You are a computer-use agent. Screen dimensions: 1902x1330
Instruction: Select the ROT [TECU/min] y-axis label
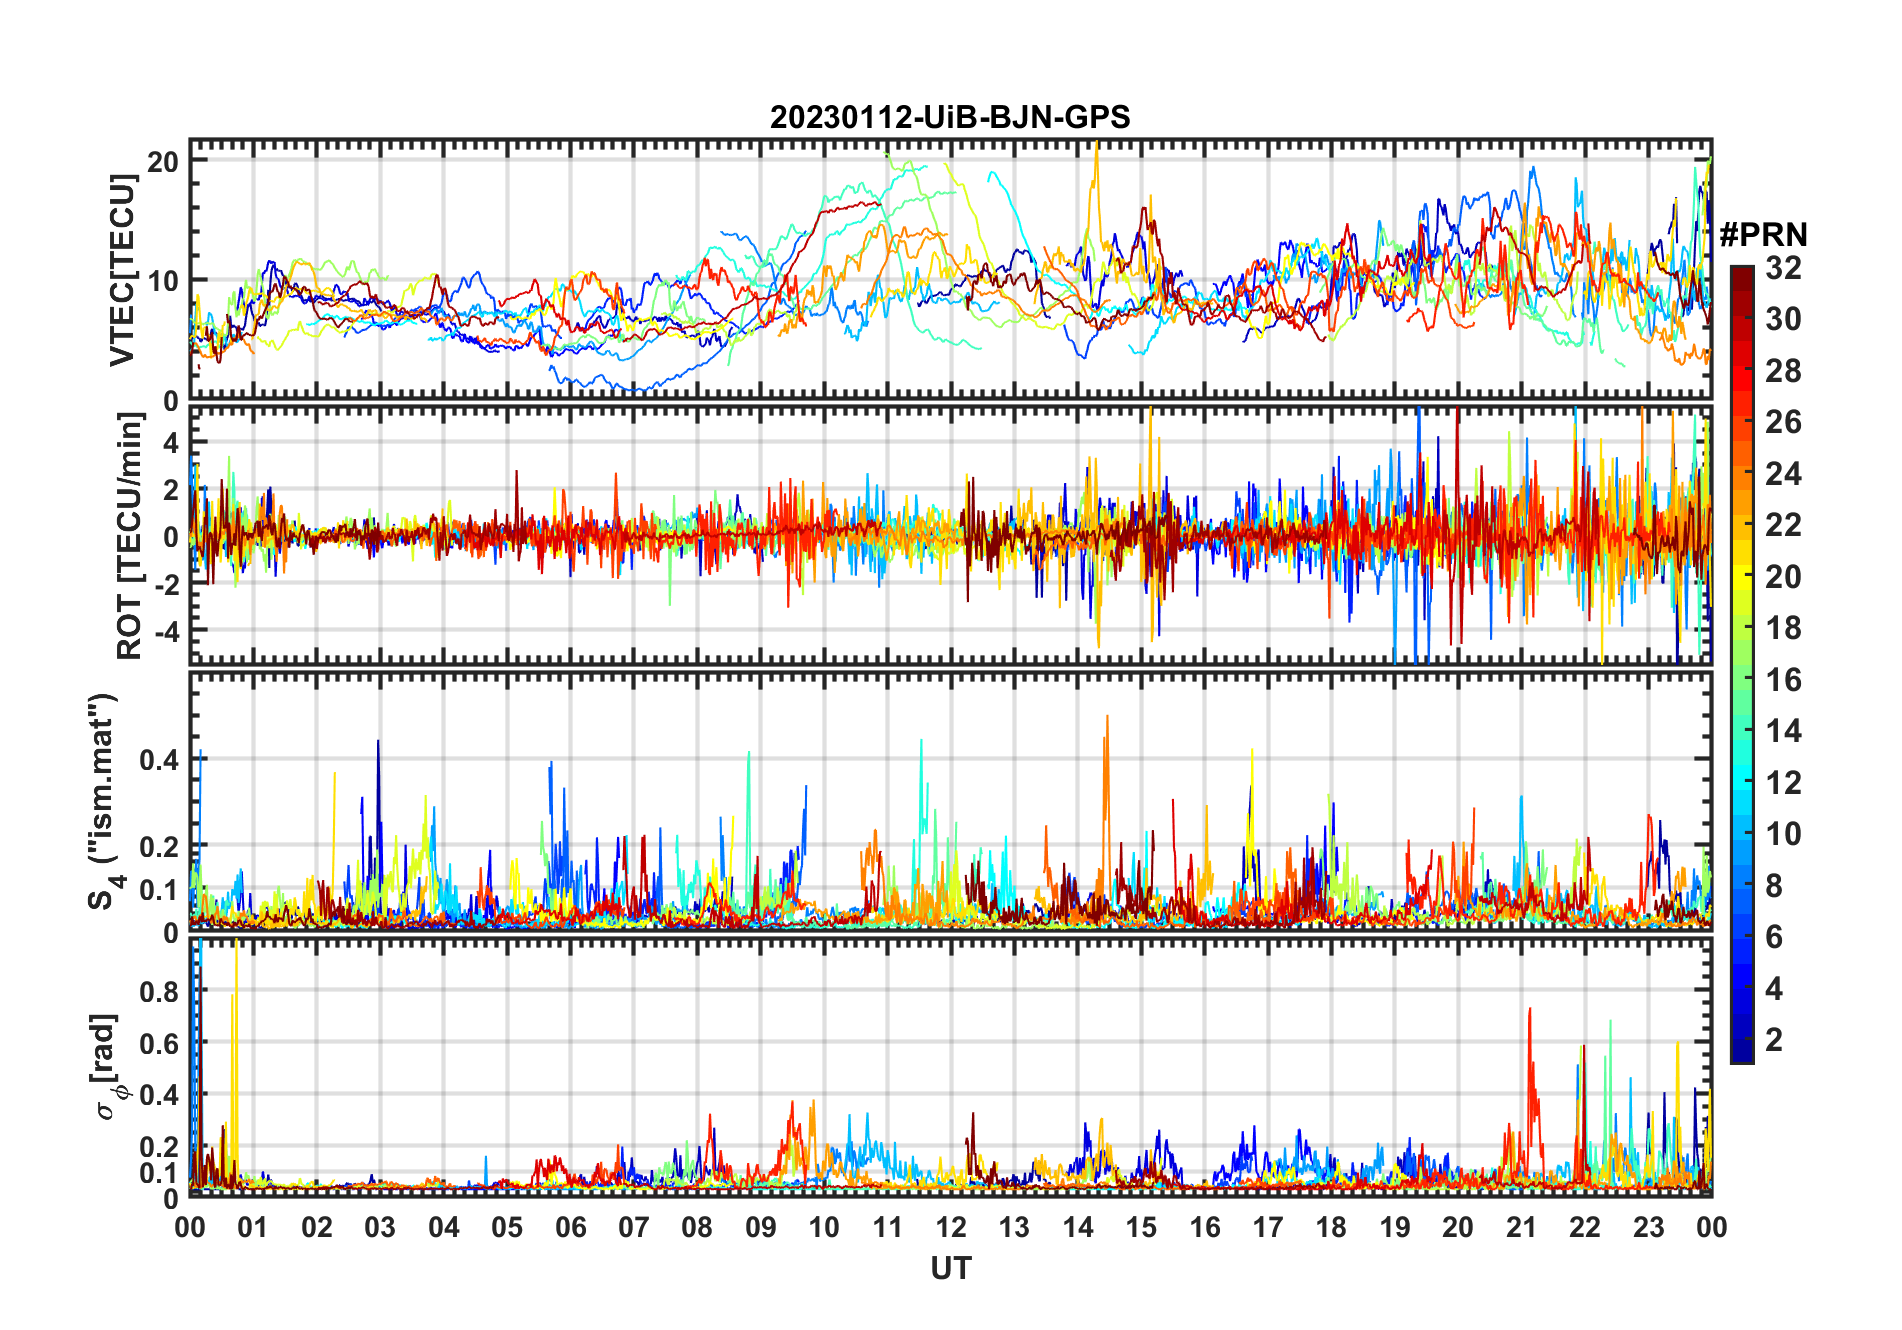coord(129,535)
